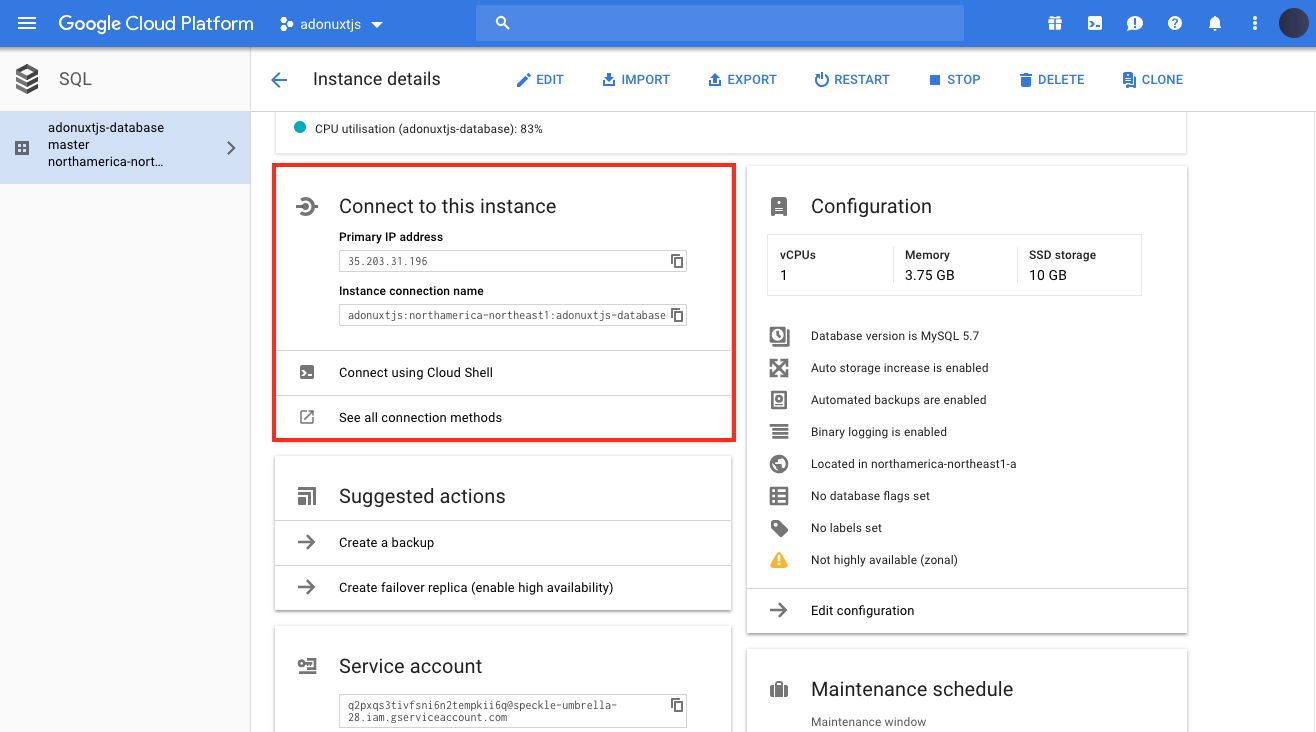Select IMPORT in the instance toolbar
The width and height of the screenshot is (1316, 732).
[636, 79]
